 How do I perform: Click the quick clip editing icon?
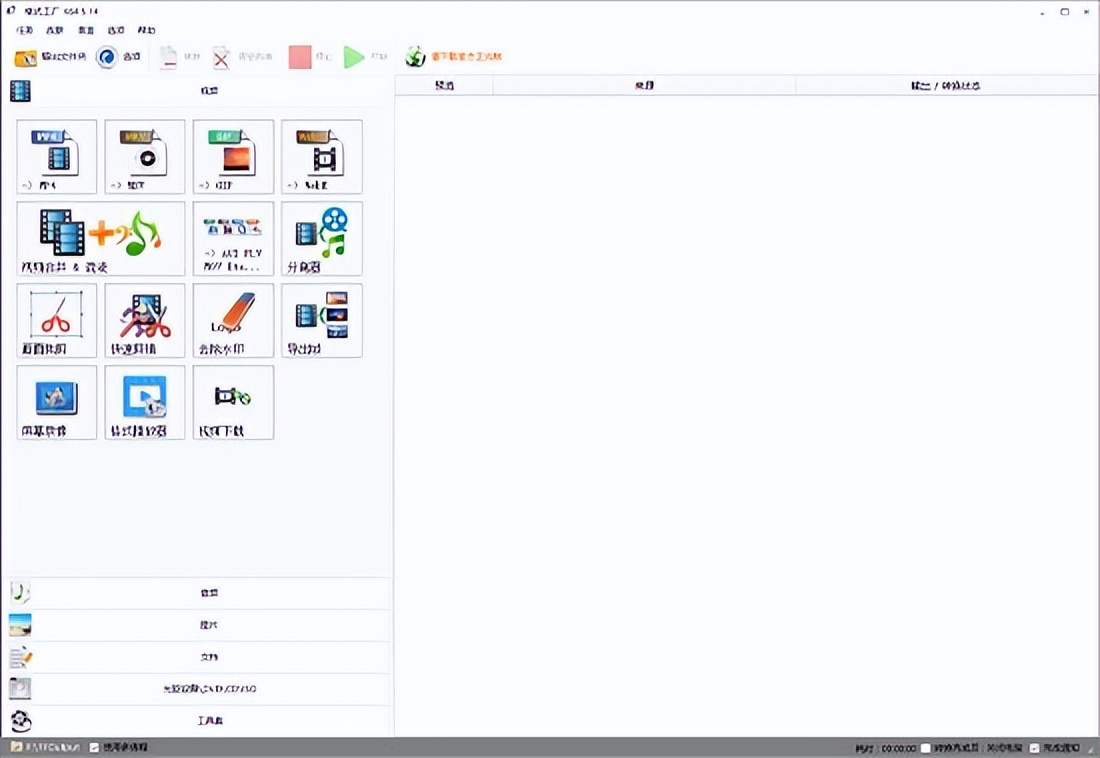[145, 320]
